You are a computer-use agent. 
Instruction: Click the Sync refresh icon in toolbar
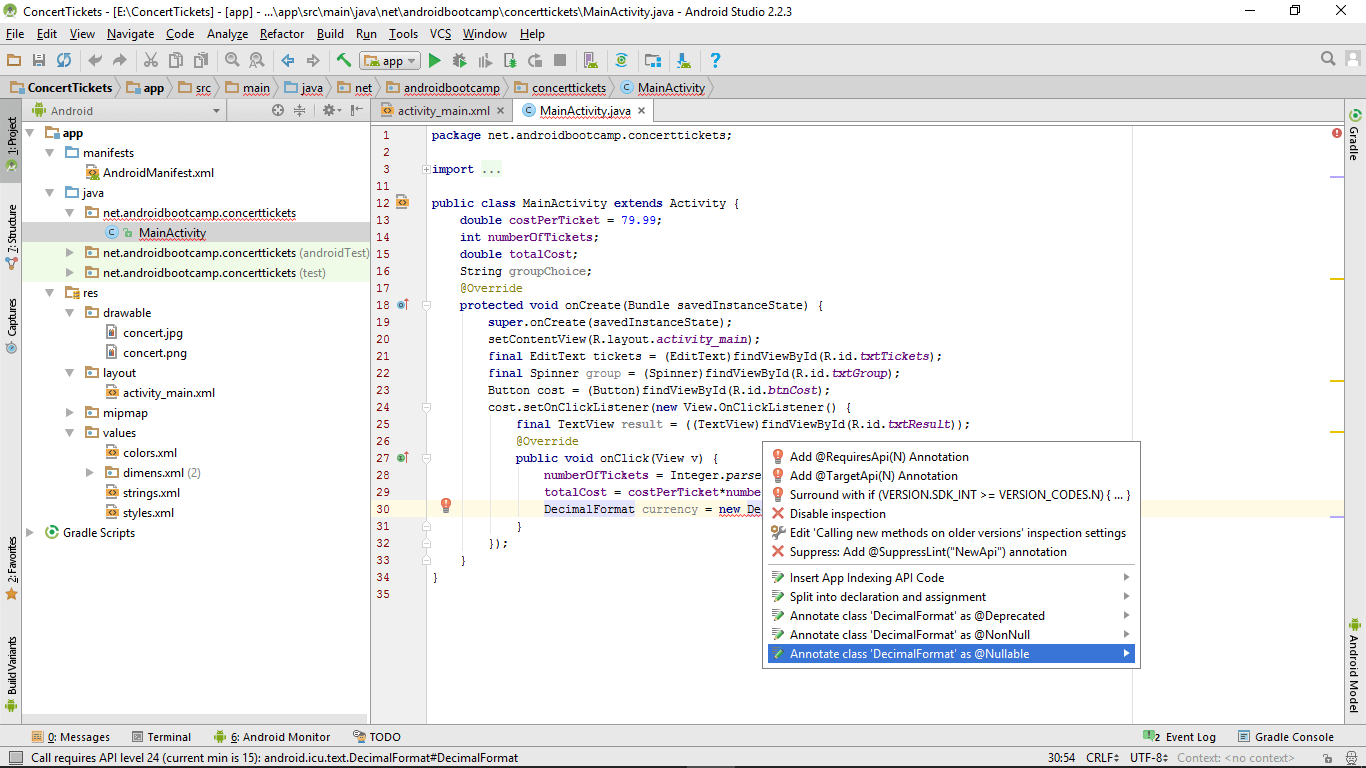coord(64,61)
